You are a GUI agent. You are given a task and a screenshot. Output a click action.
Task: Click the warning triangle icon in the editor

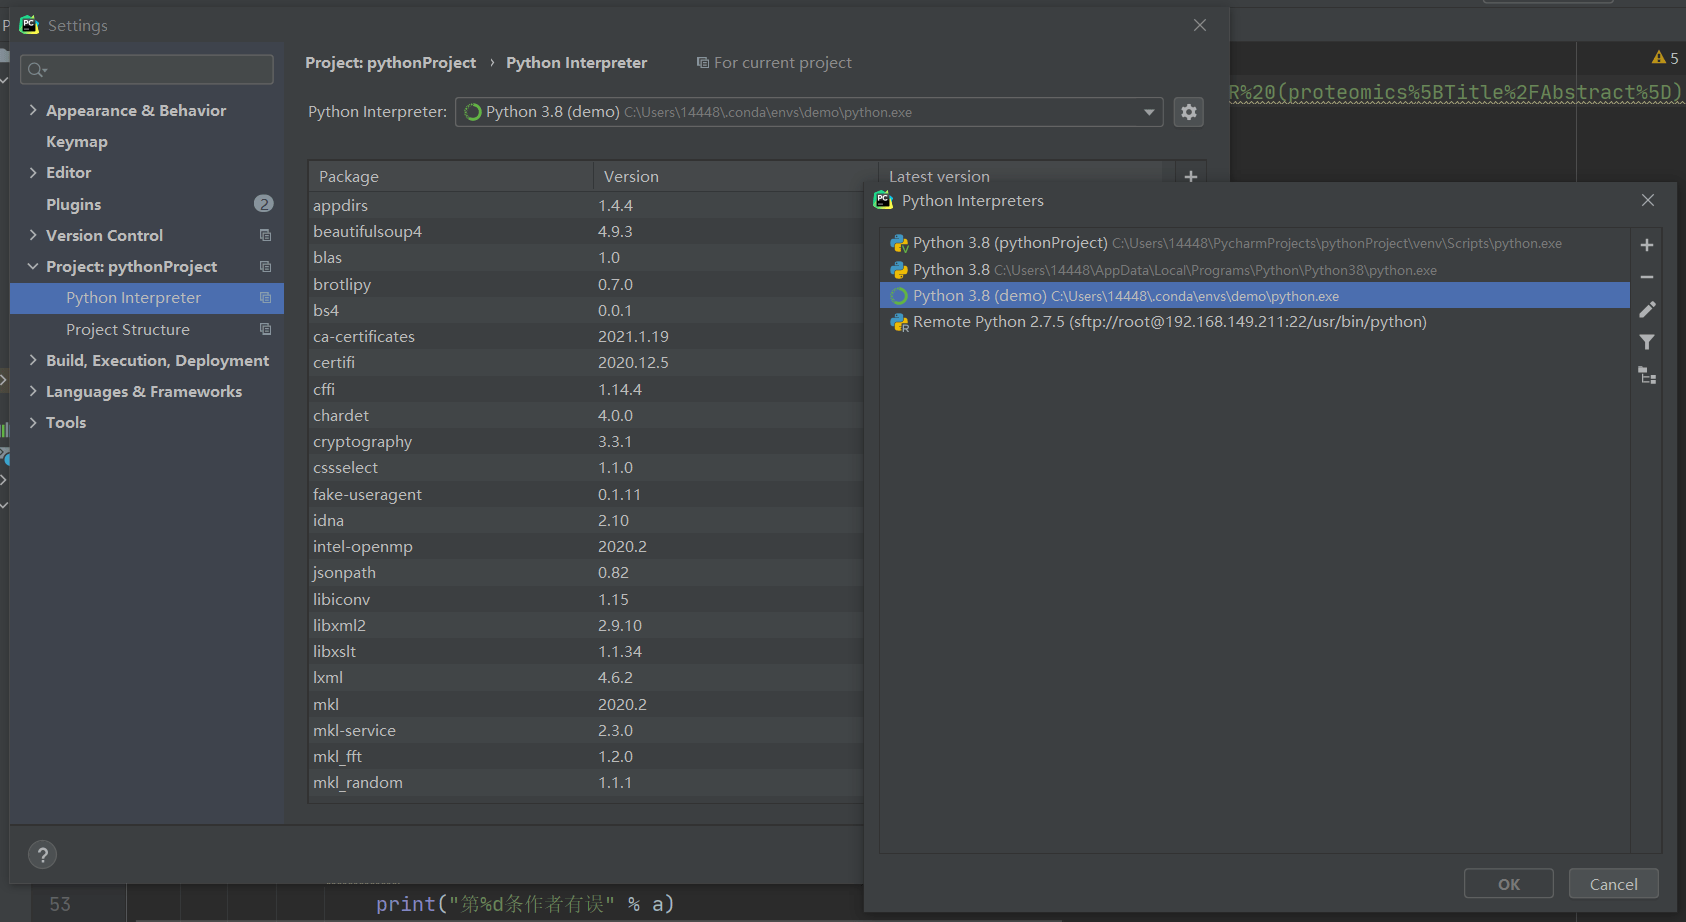(x=1659, y=58)
